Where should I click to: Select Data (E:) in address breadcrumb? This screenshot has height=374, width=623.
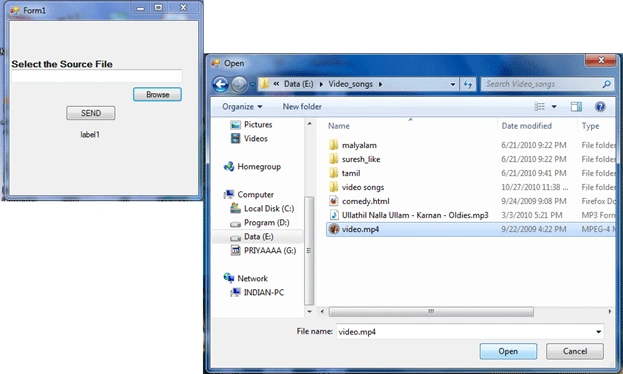click(298, 84)
